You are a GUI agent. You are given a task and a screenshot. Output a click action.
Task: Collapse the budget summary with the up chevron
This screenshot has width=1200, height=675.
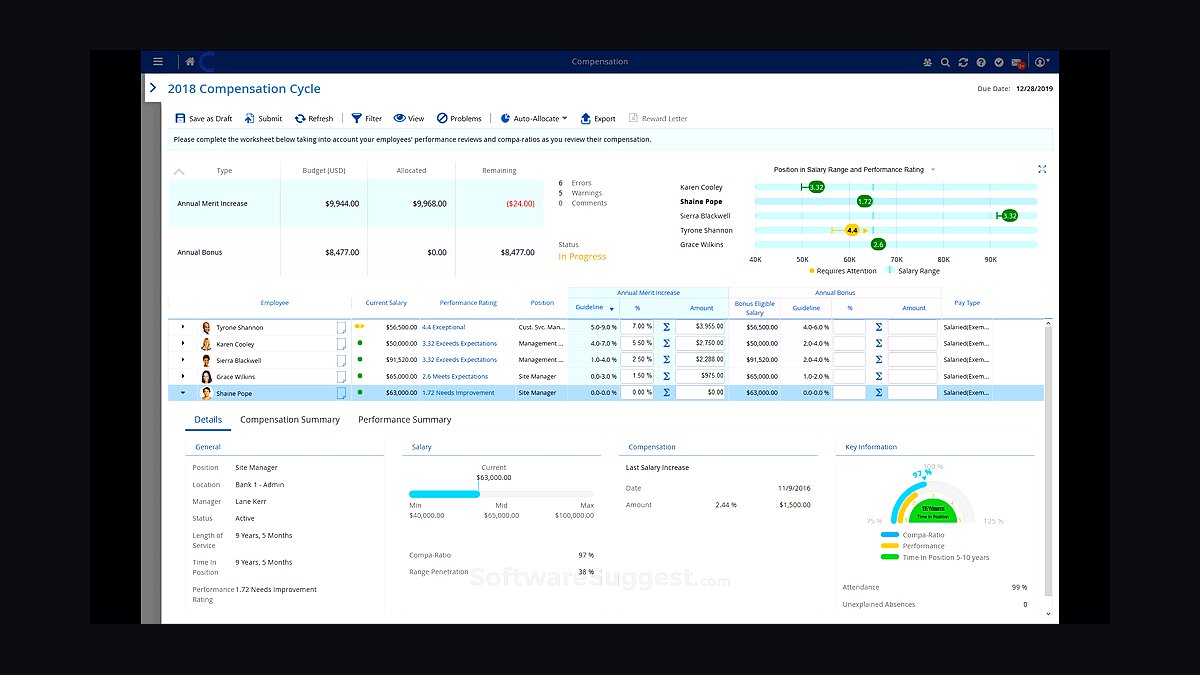[179, 171]
